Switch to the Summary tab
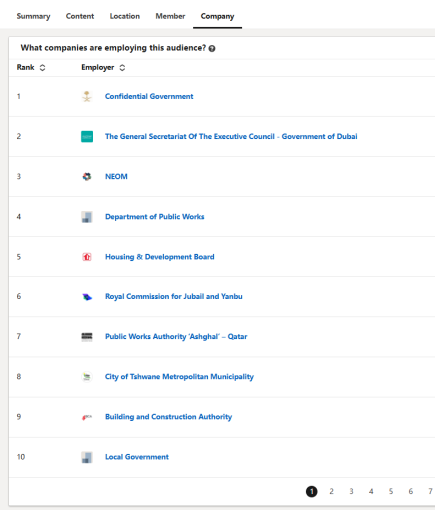This screenshot has height=510, width=435. (33, 16)
